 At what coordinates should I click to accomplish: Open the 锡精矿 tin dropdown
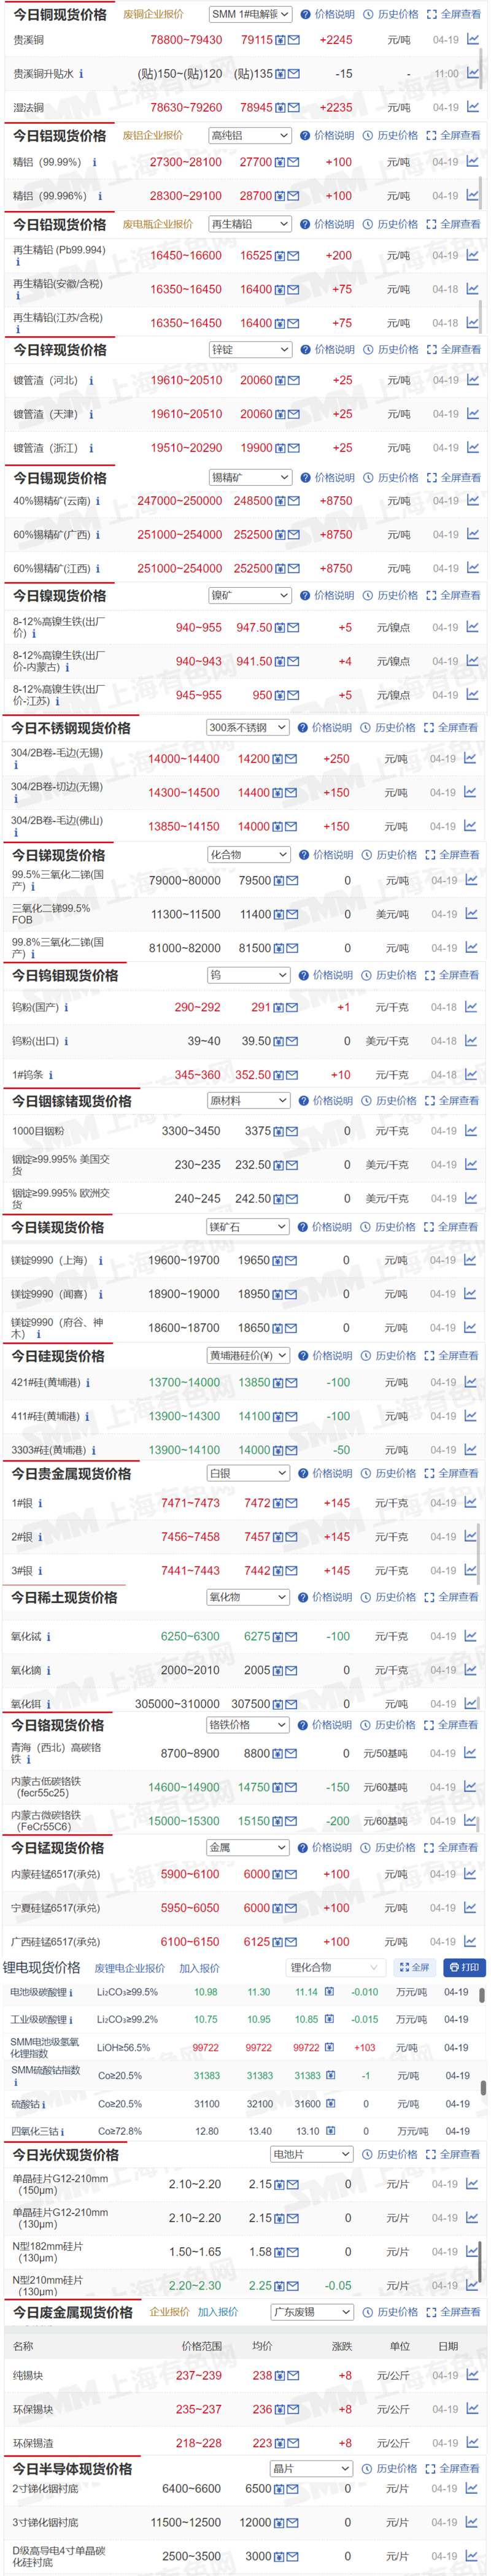click(x=250, y=477)
